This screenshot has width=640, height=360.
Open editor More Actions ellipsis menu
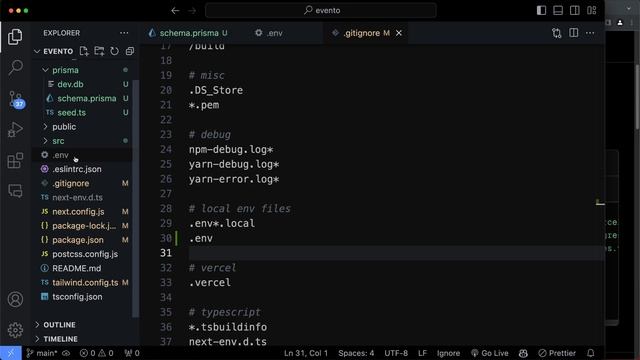click(590, 33)
